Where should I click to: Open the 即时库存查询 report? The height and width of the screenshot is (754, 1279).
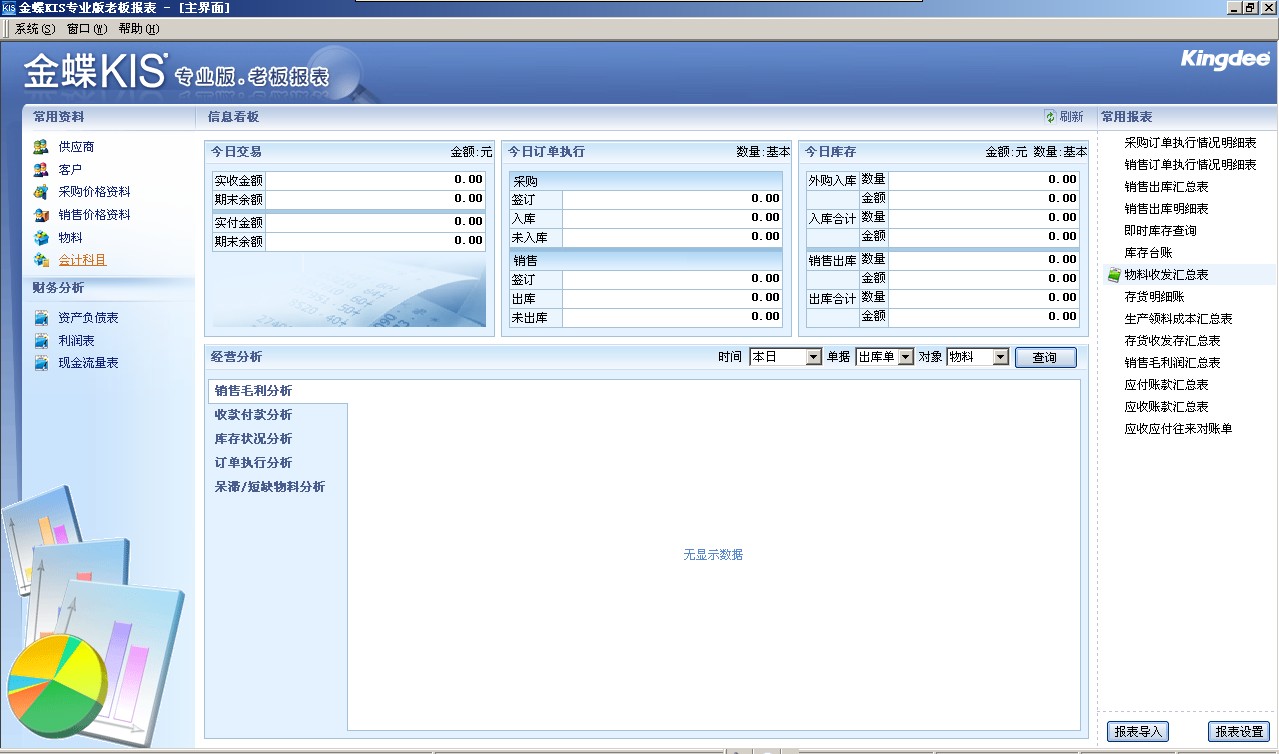[x=1160, y=231]
